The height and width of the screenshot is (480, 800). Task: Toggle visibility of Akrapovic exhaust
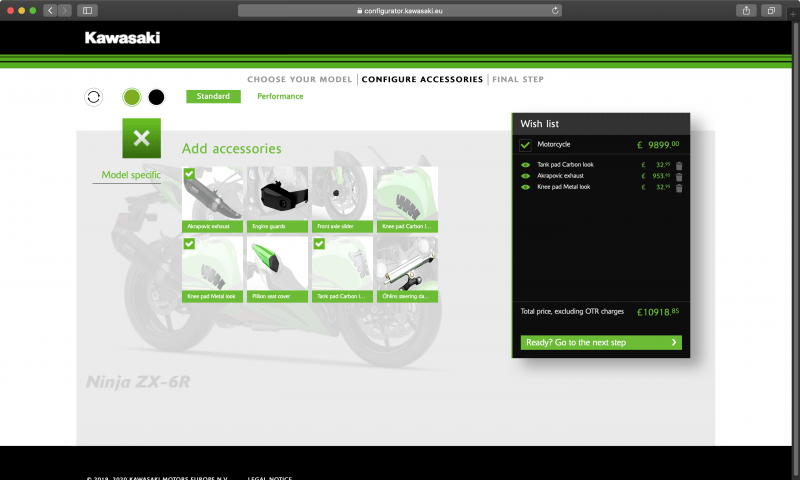(526, 176)
